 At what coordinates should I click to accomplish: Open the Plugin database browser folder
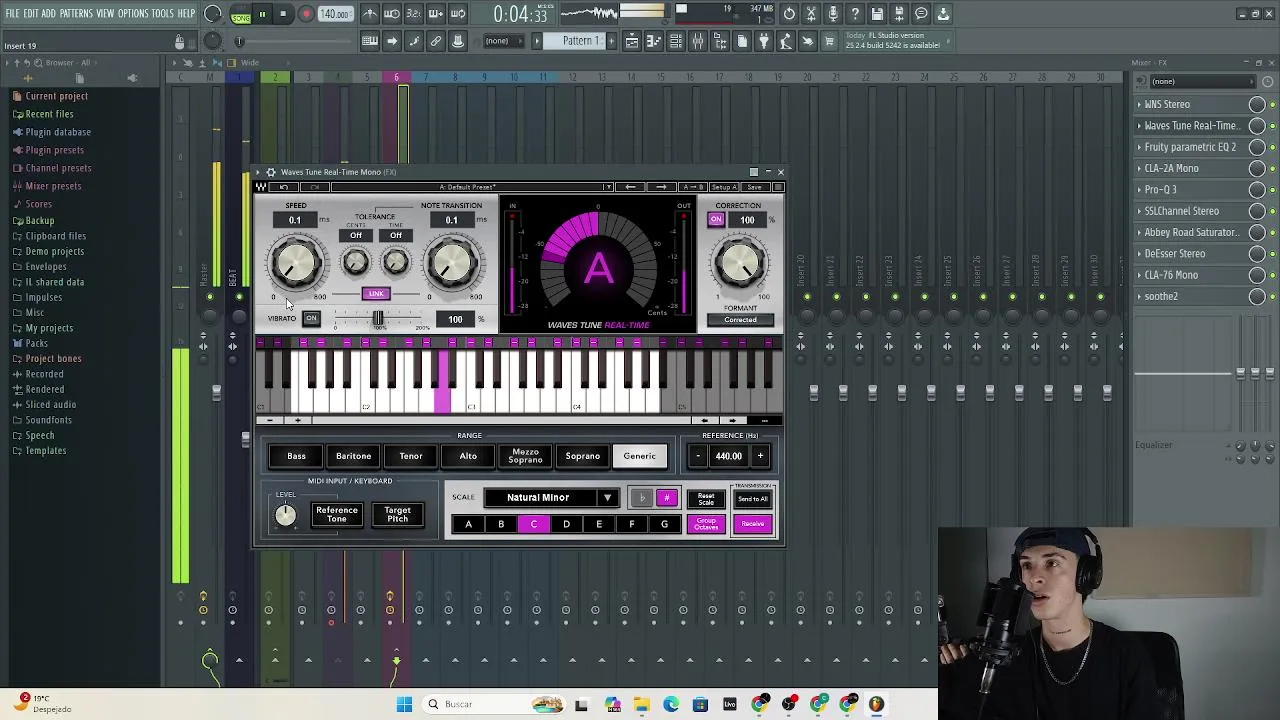pyautogui.click(x=58, y=132)
